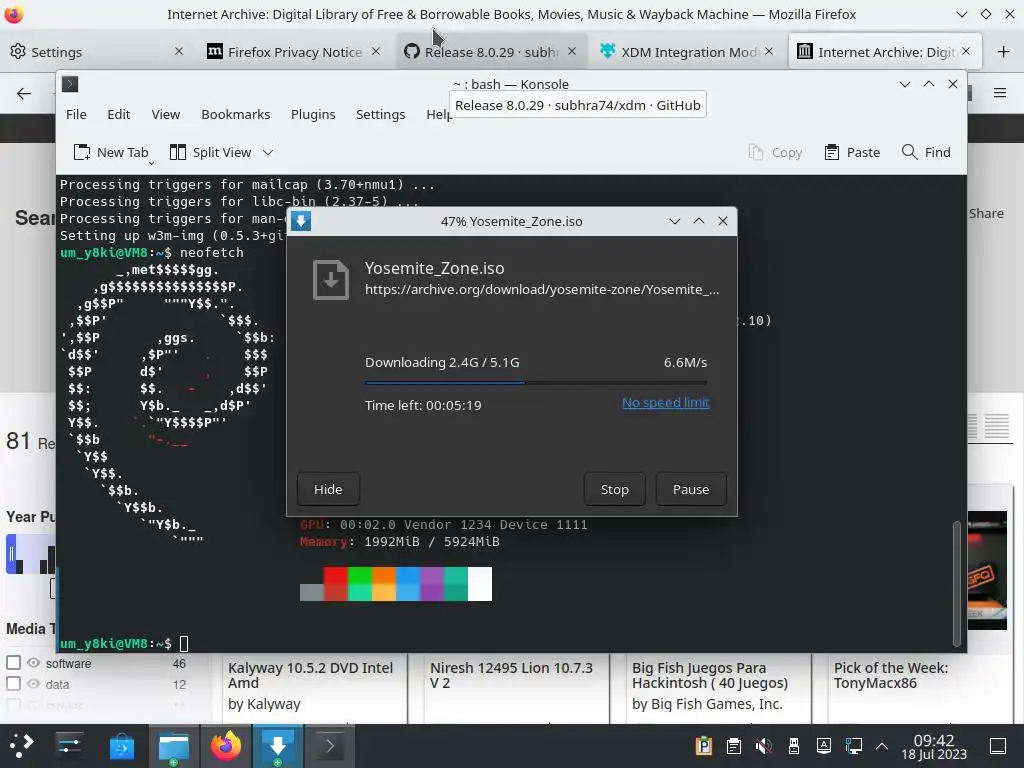Viewport: 1024px width, 768px height.
Task: Click the XDM download icon in dialog title bar
Action: click(301, 221)
